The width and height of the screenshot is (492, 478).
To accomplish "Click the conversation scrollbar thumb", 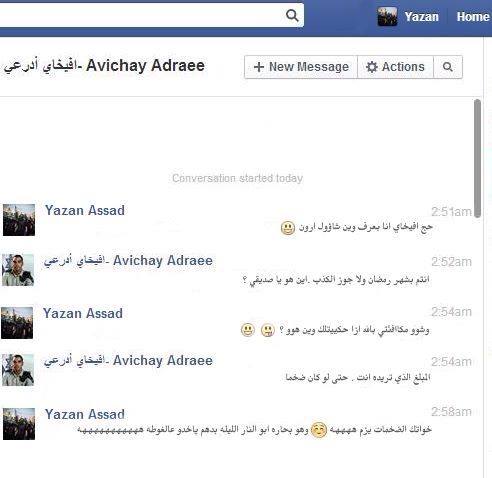I will [477, 158].
